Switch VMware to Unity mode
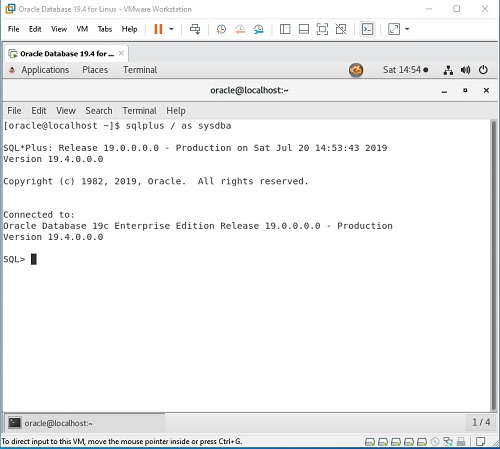This screenshot has width=500, height=449. [x=341, y=29]
